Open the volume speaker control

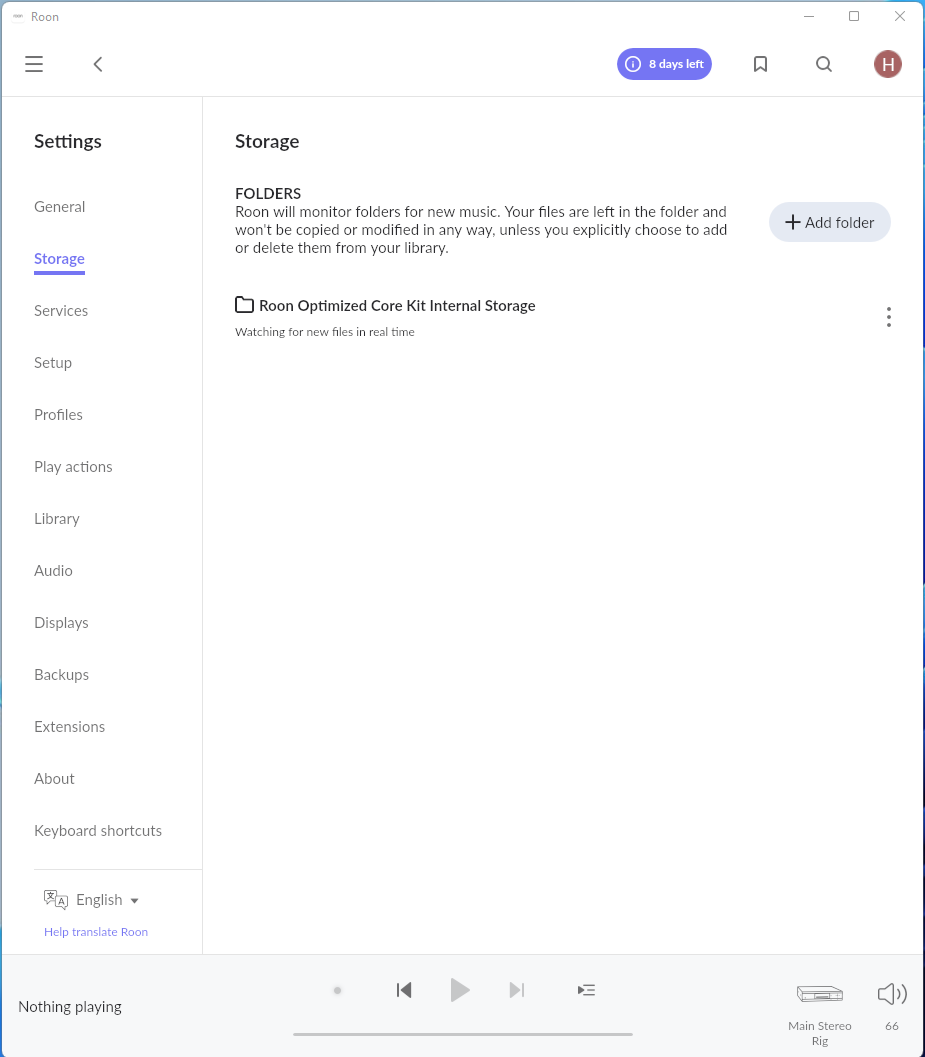coord(891,994)
